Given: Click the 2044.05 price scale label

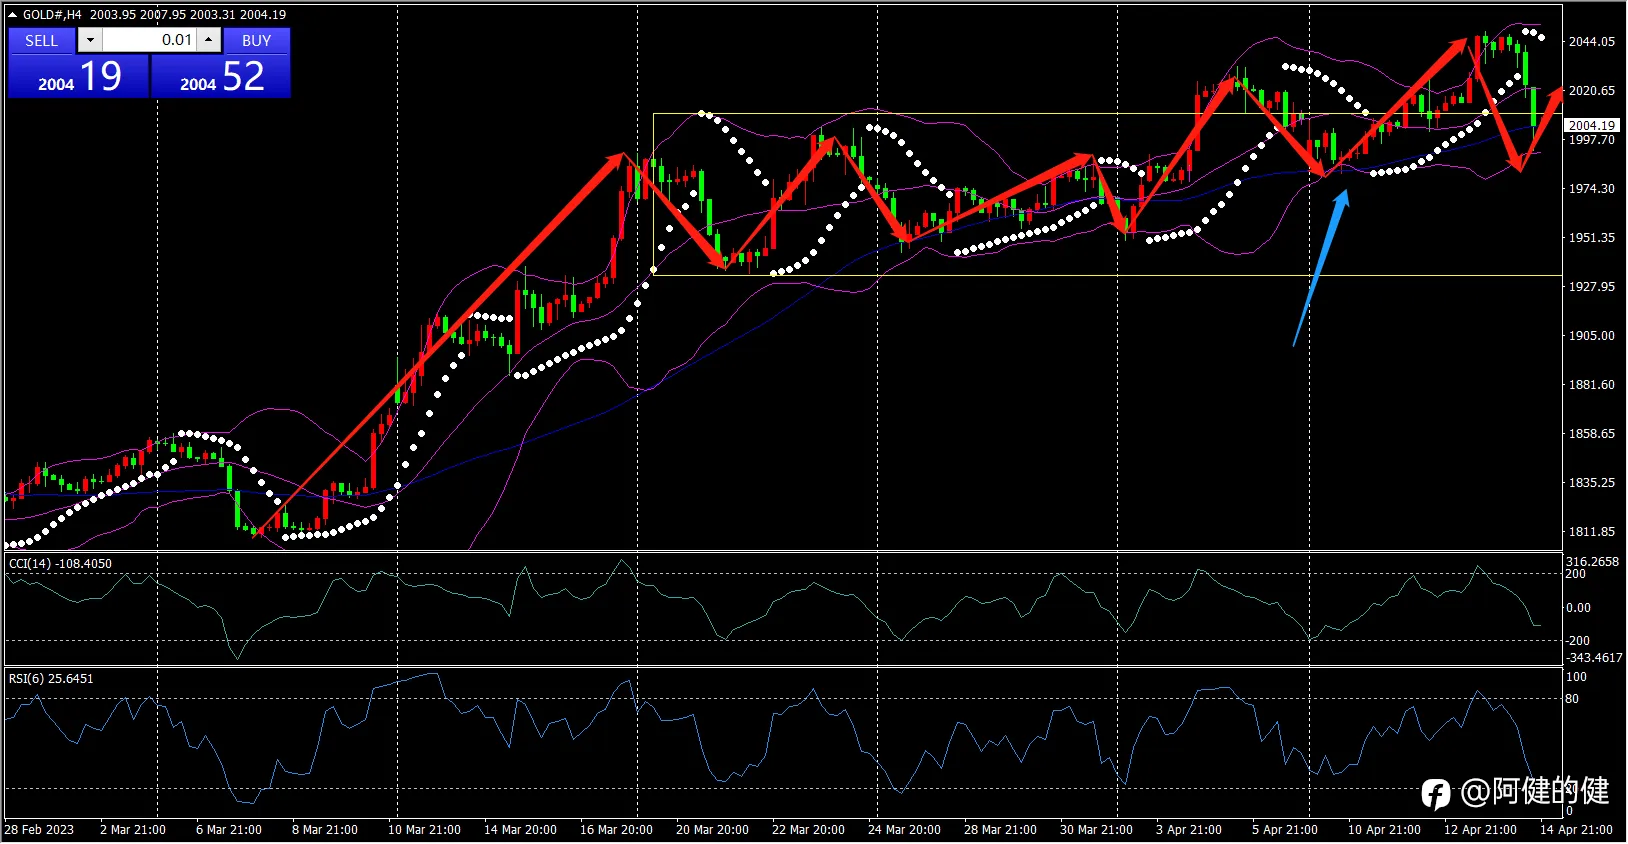Looking at the screenshot, I should coord(1592,42).
